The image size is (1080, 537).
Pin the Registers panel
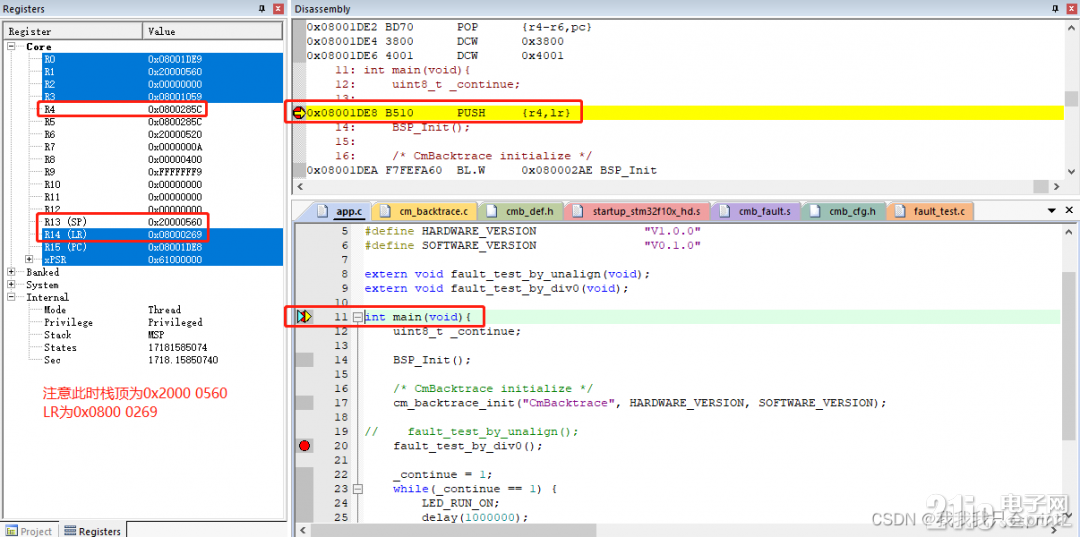(262, 9)
